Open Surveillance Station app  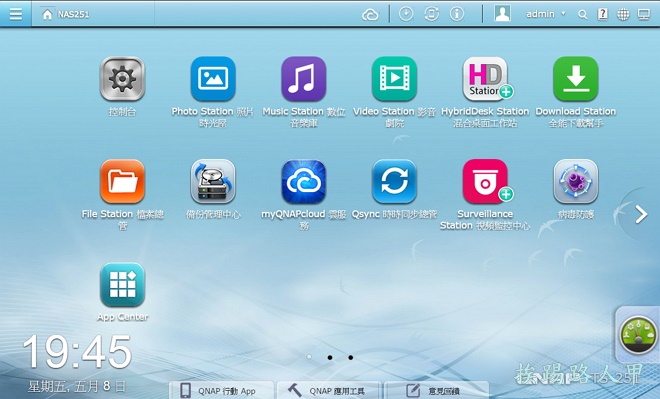point(485,181)
